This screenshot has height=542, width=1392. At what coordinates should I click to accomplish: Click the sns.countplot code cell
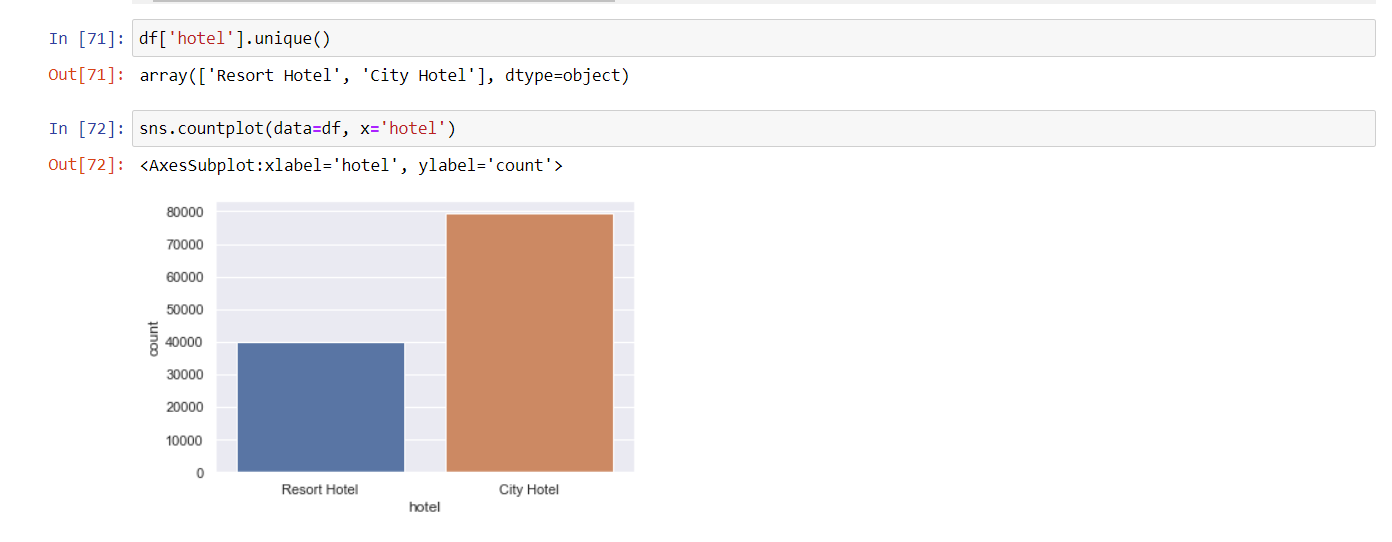753,128
